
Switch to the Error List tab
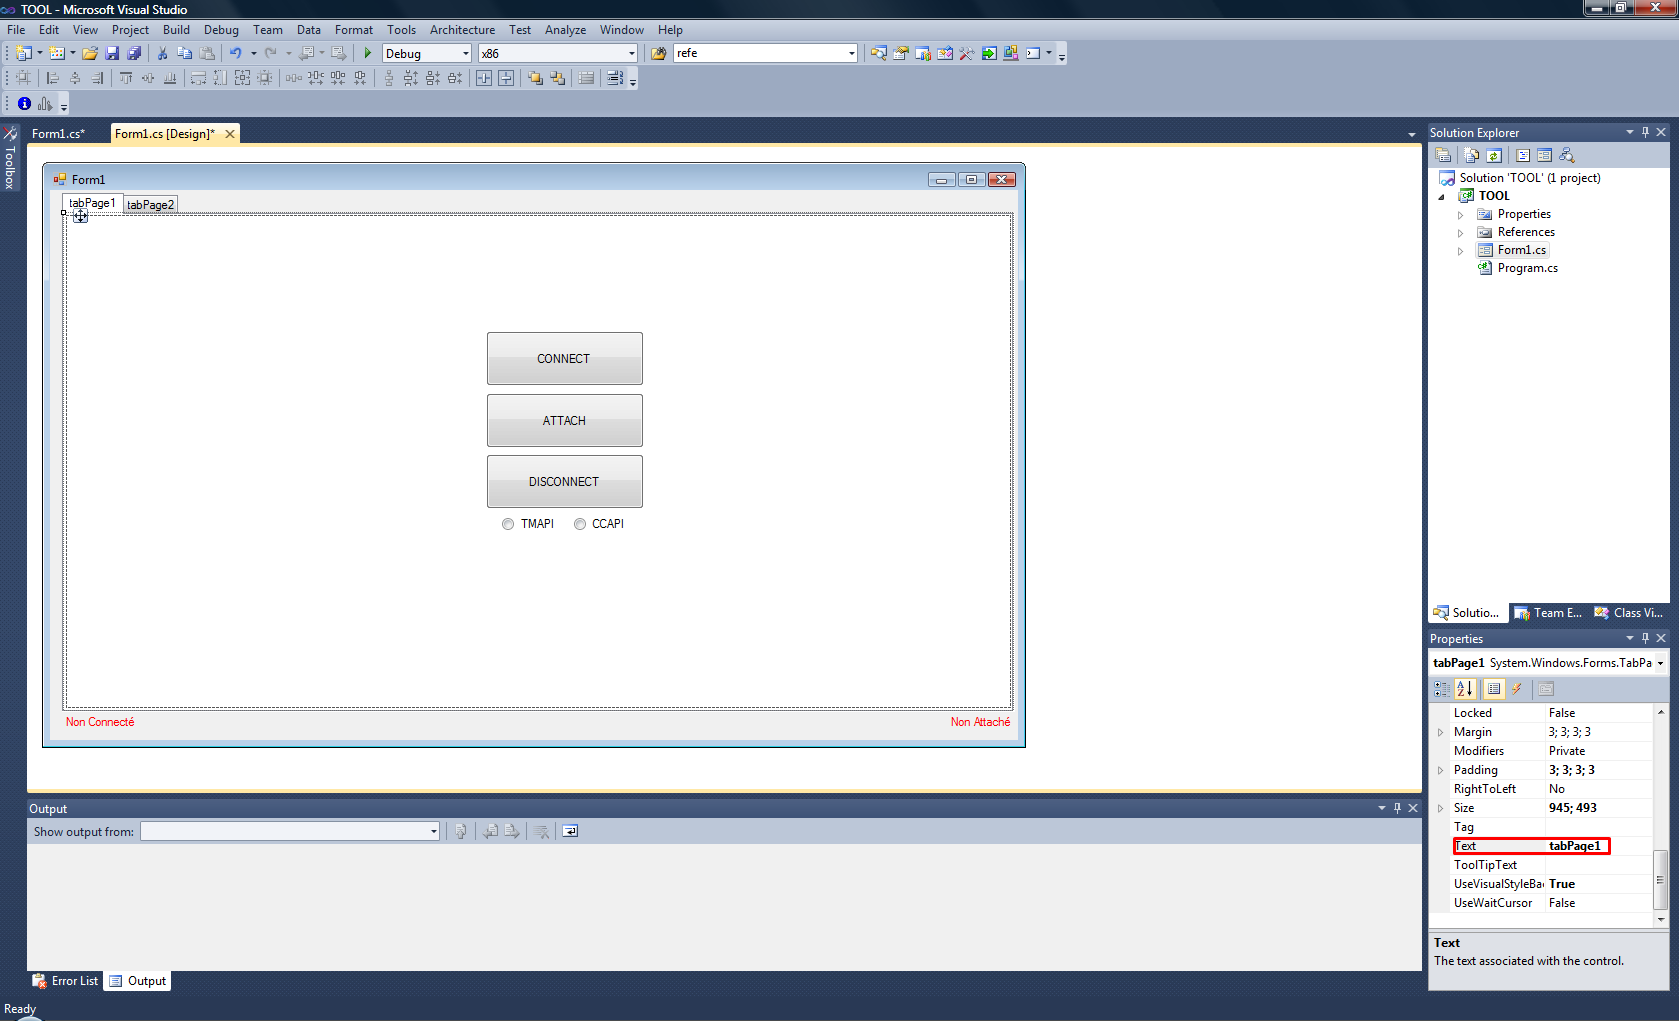coord(66,981)
